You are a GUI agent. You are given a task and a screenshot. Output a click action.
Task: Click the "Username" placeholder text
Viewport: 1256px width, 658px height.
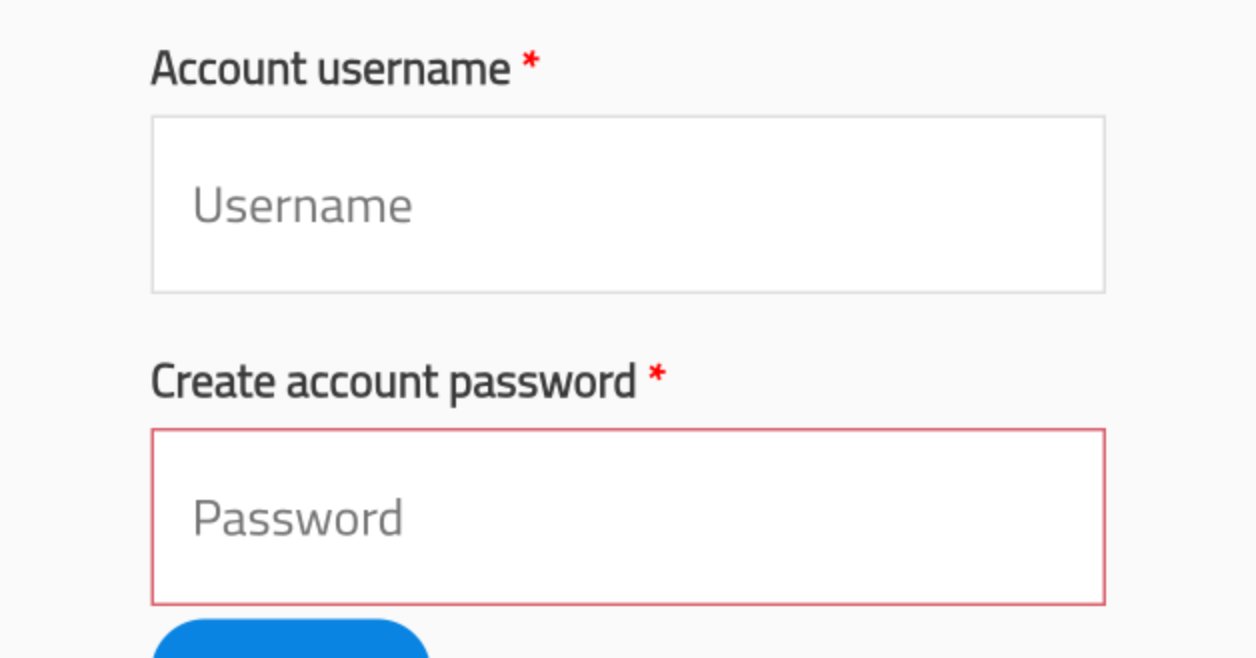click(x=302, y=206)
